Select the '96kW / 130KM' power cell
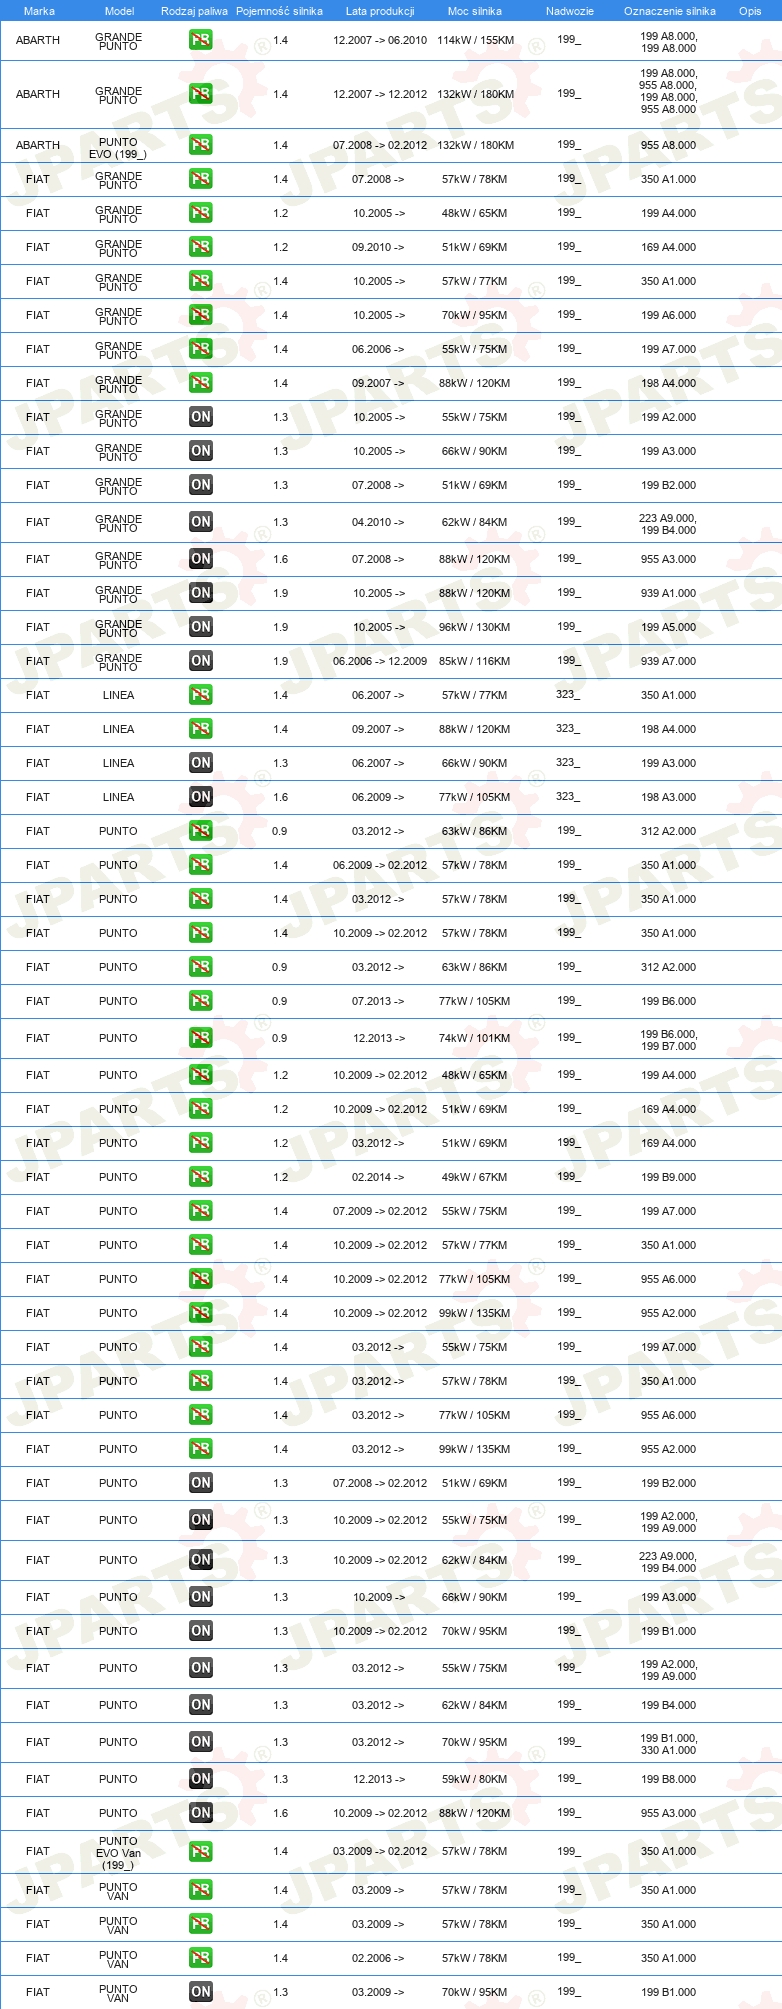Image resolution: width=782 pixels, height=2009 pixels. click(x=475, y=627)
